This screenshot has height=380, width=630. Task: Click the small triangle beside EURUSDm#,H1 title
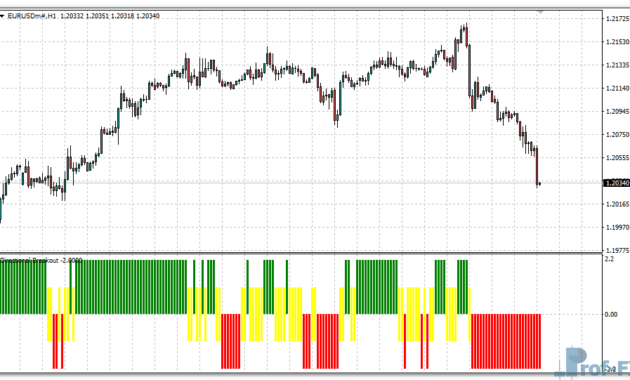(x=2, y=16)
